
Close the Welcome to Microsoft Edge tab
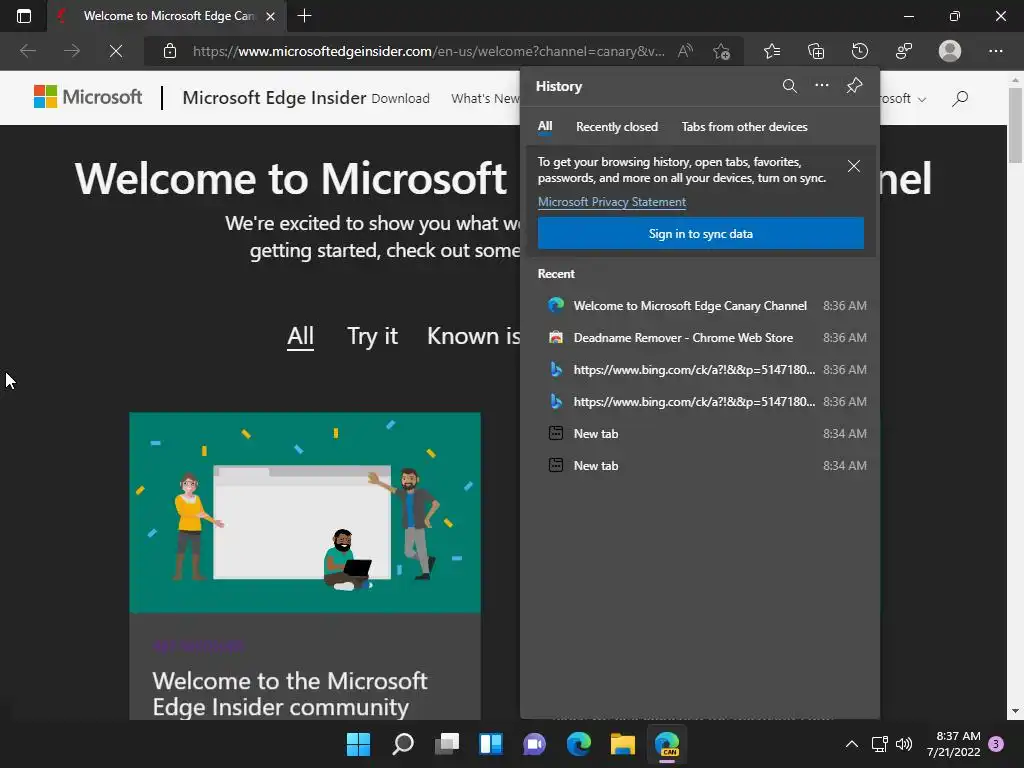pos(270,16)
